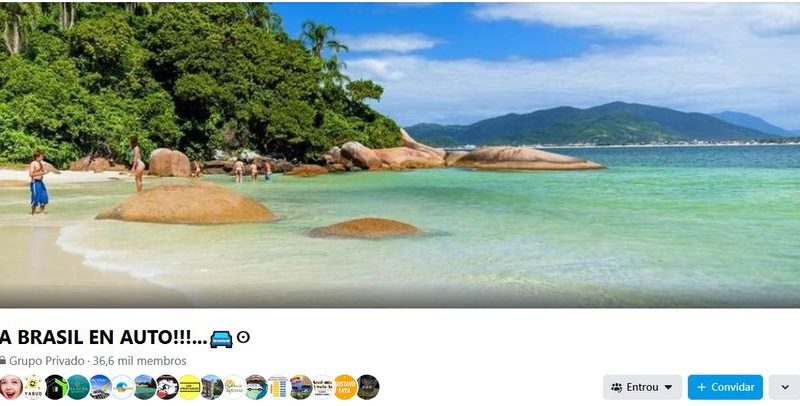This screenshot has height=406, width=800.
Task: Open the dark cat member avatar
Action: point(368,387)
